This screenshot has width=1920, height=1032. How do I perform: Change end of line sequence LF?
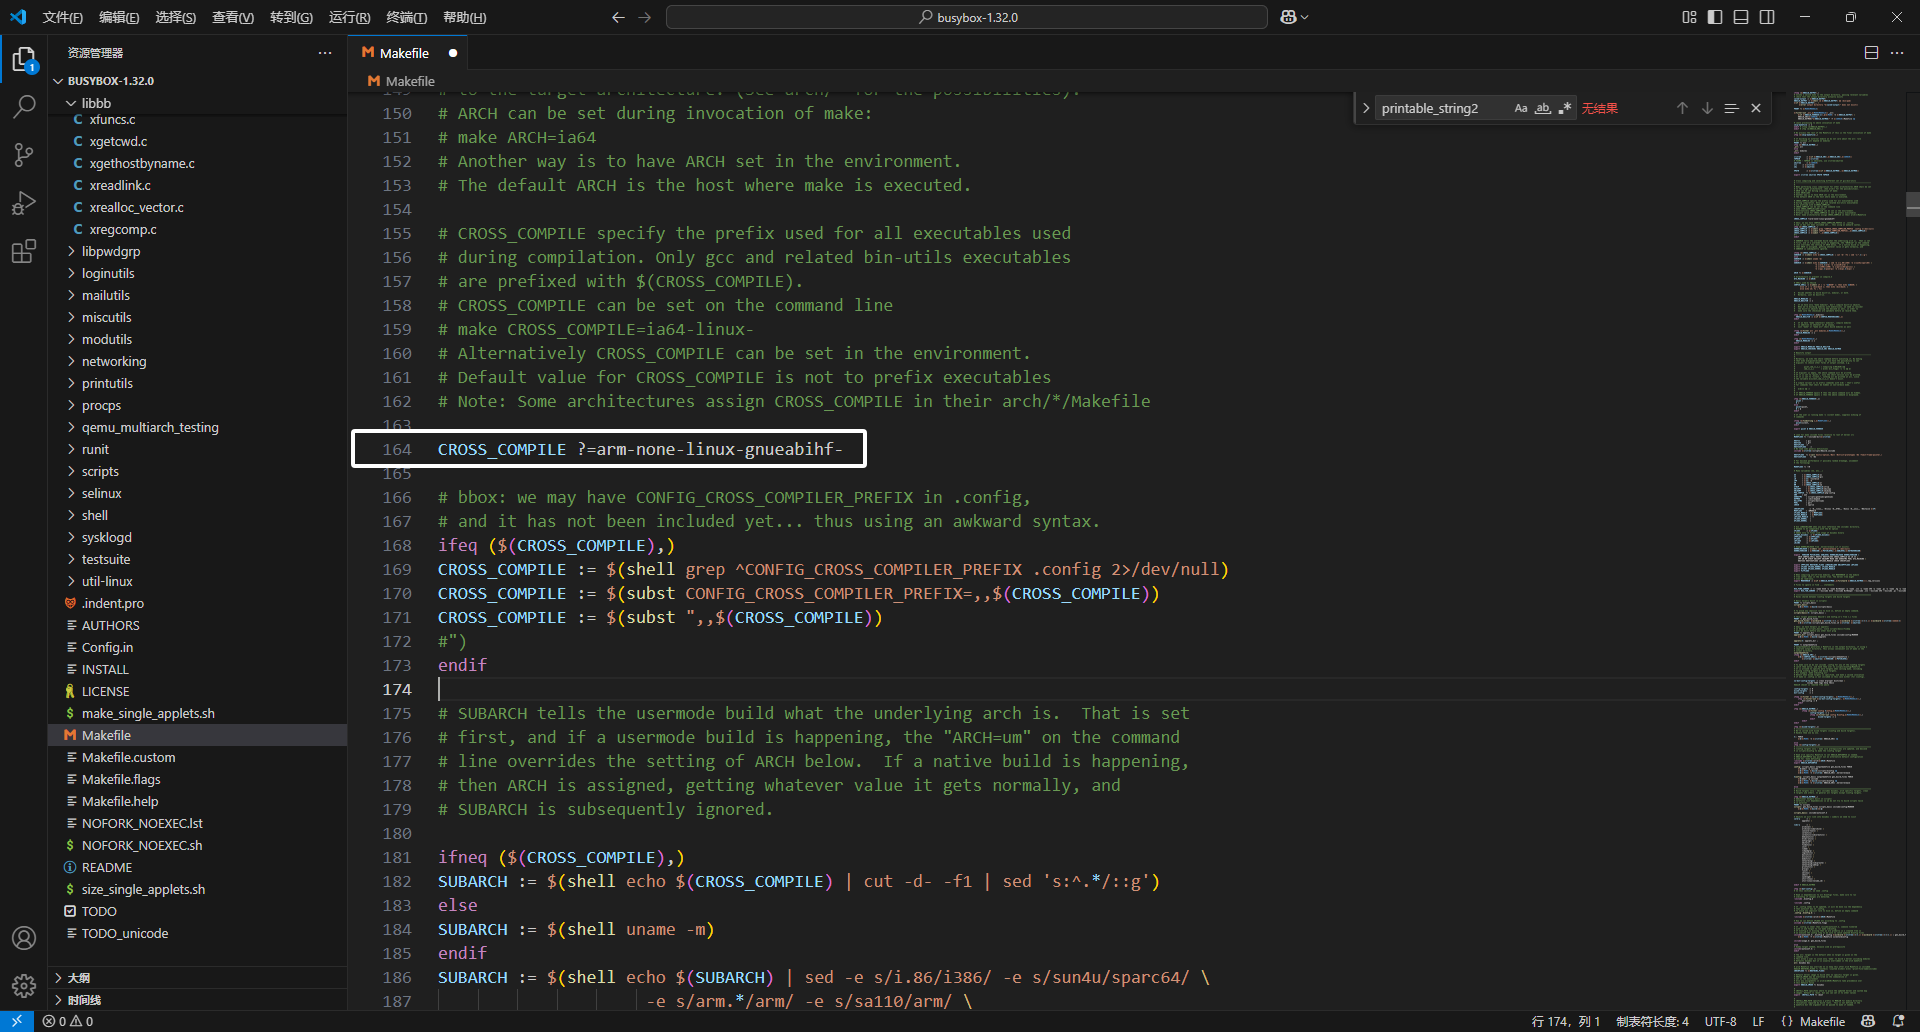[x=1758, y=1021]
